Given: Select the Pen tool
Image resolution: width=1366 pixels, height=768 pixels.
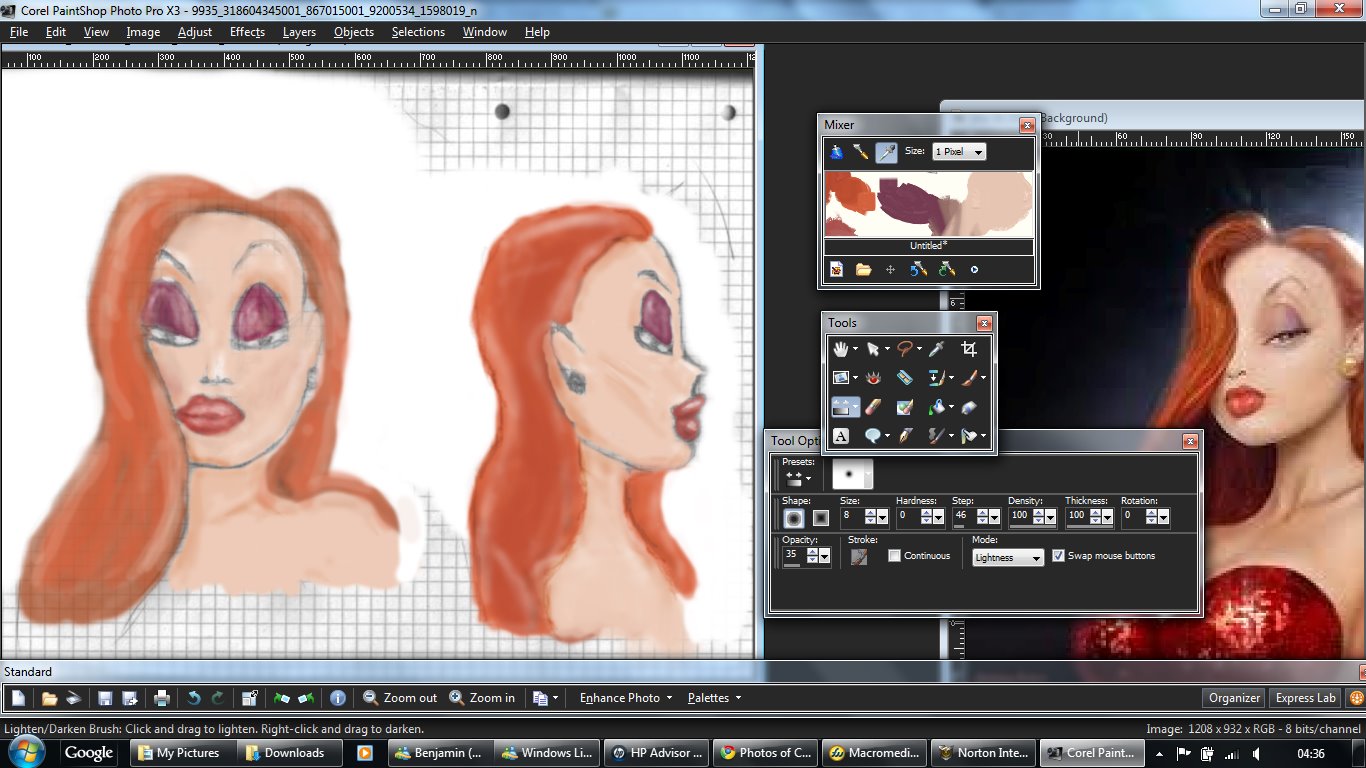Looking at the screenshot, I should pyautogui.click(x=905, y=436).
